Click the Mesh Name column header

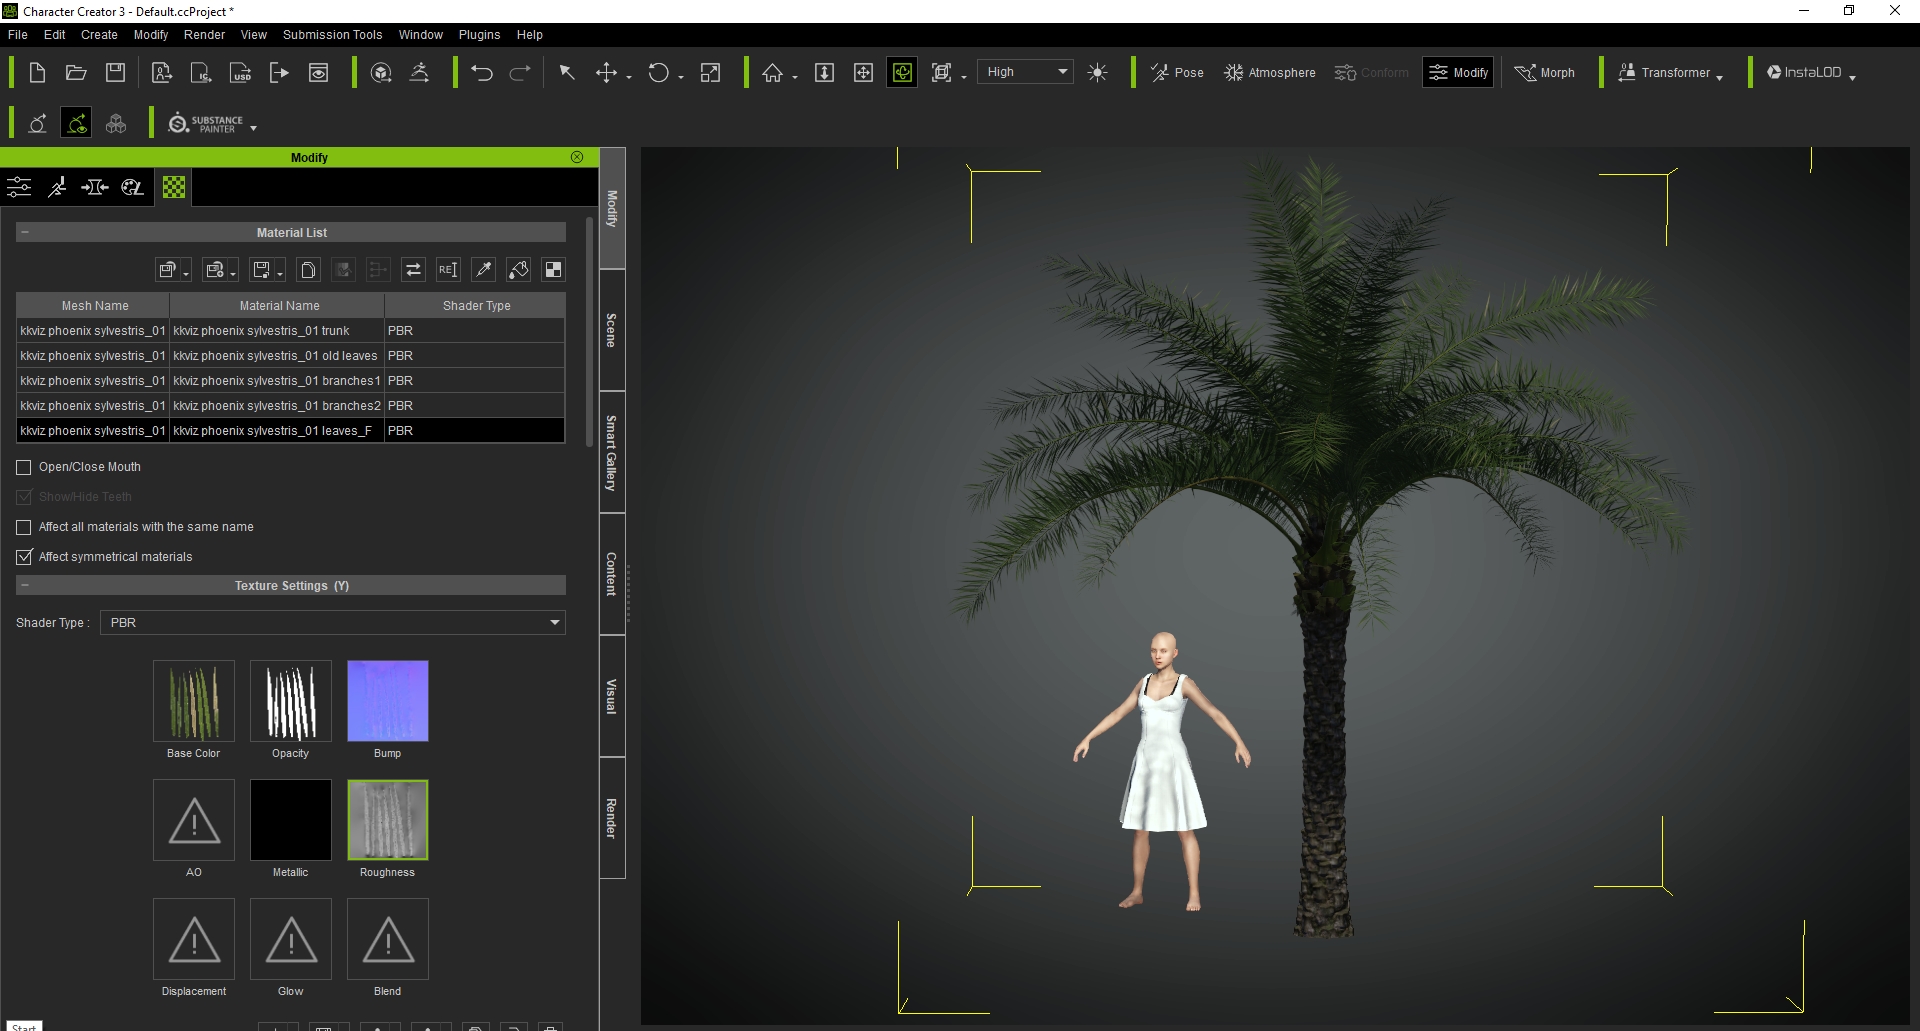click(x=94, y=305)
